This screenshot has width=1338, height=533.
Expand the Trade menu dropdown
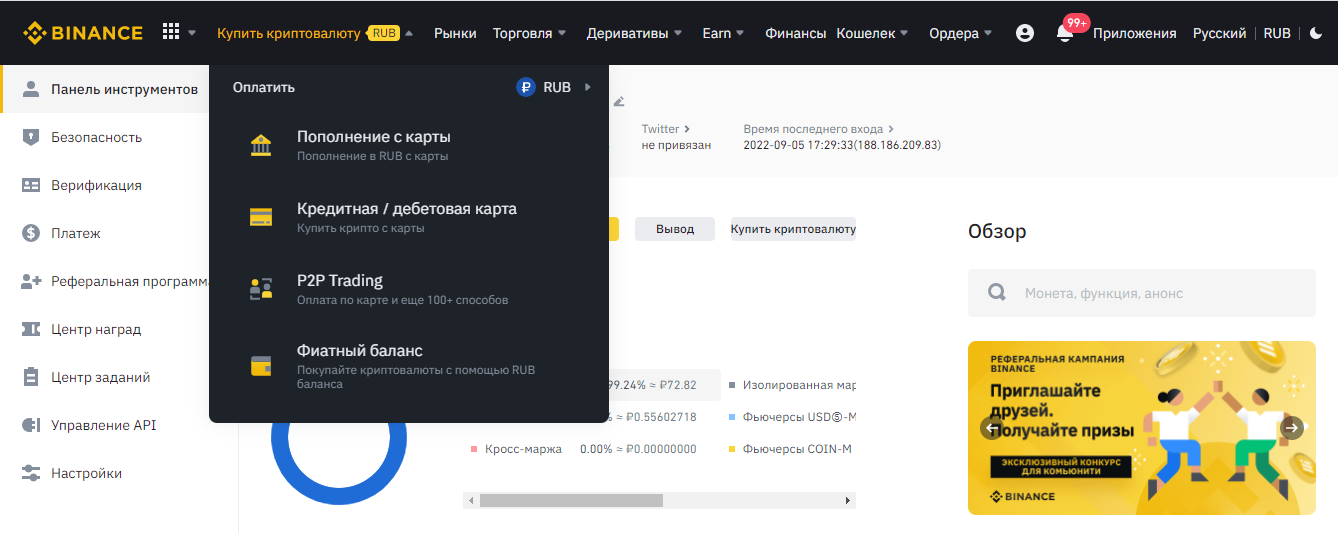(561, 33)
